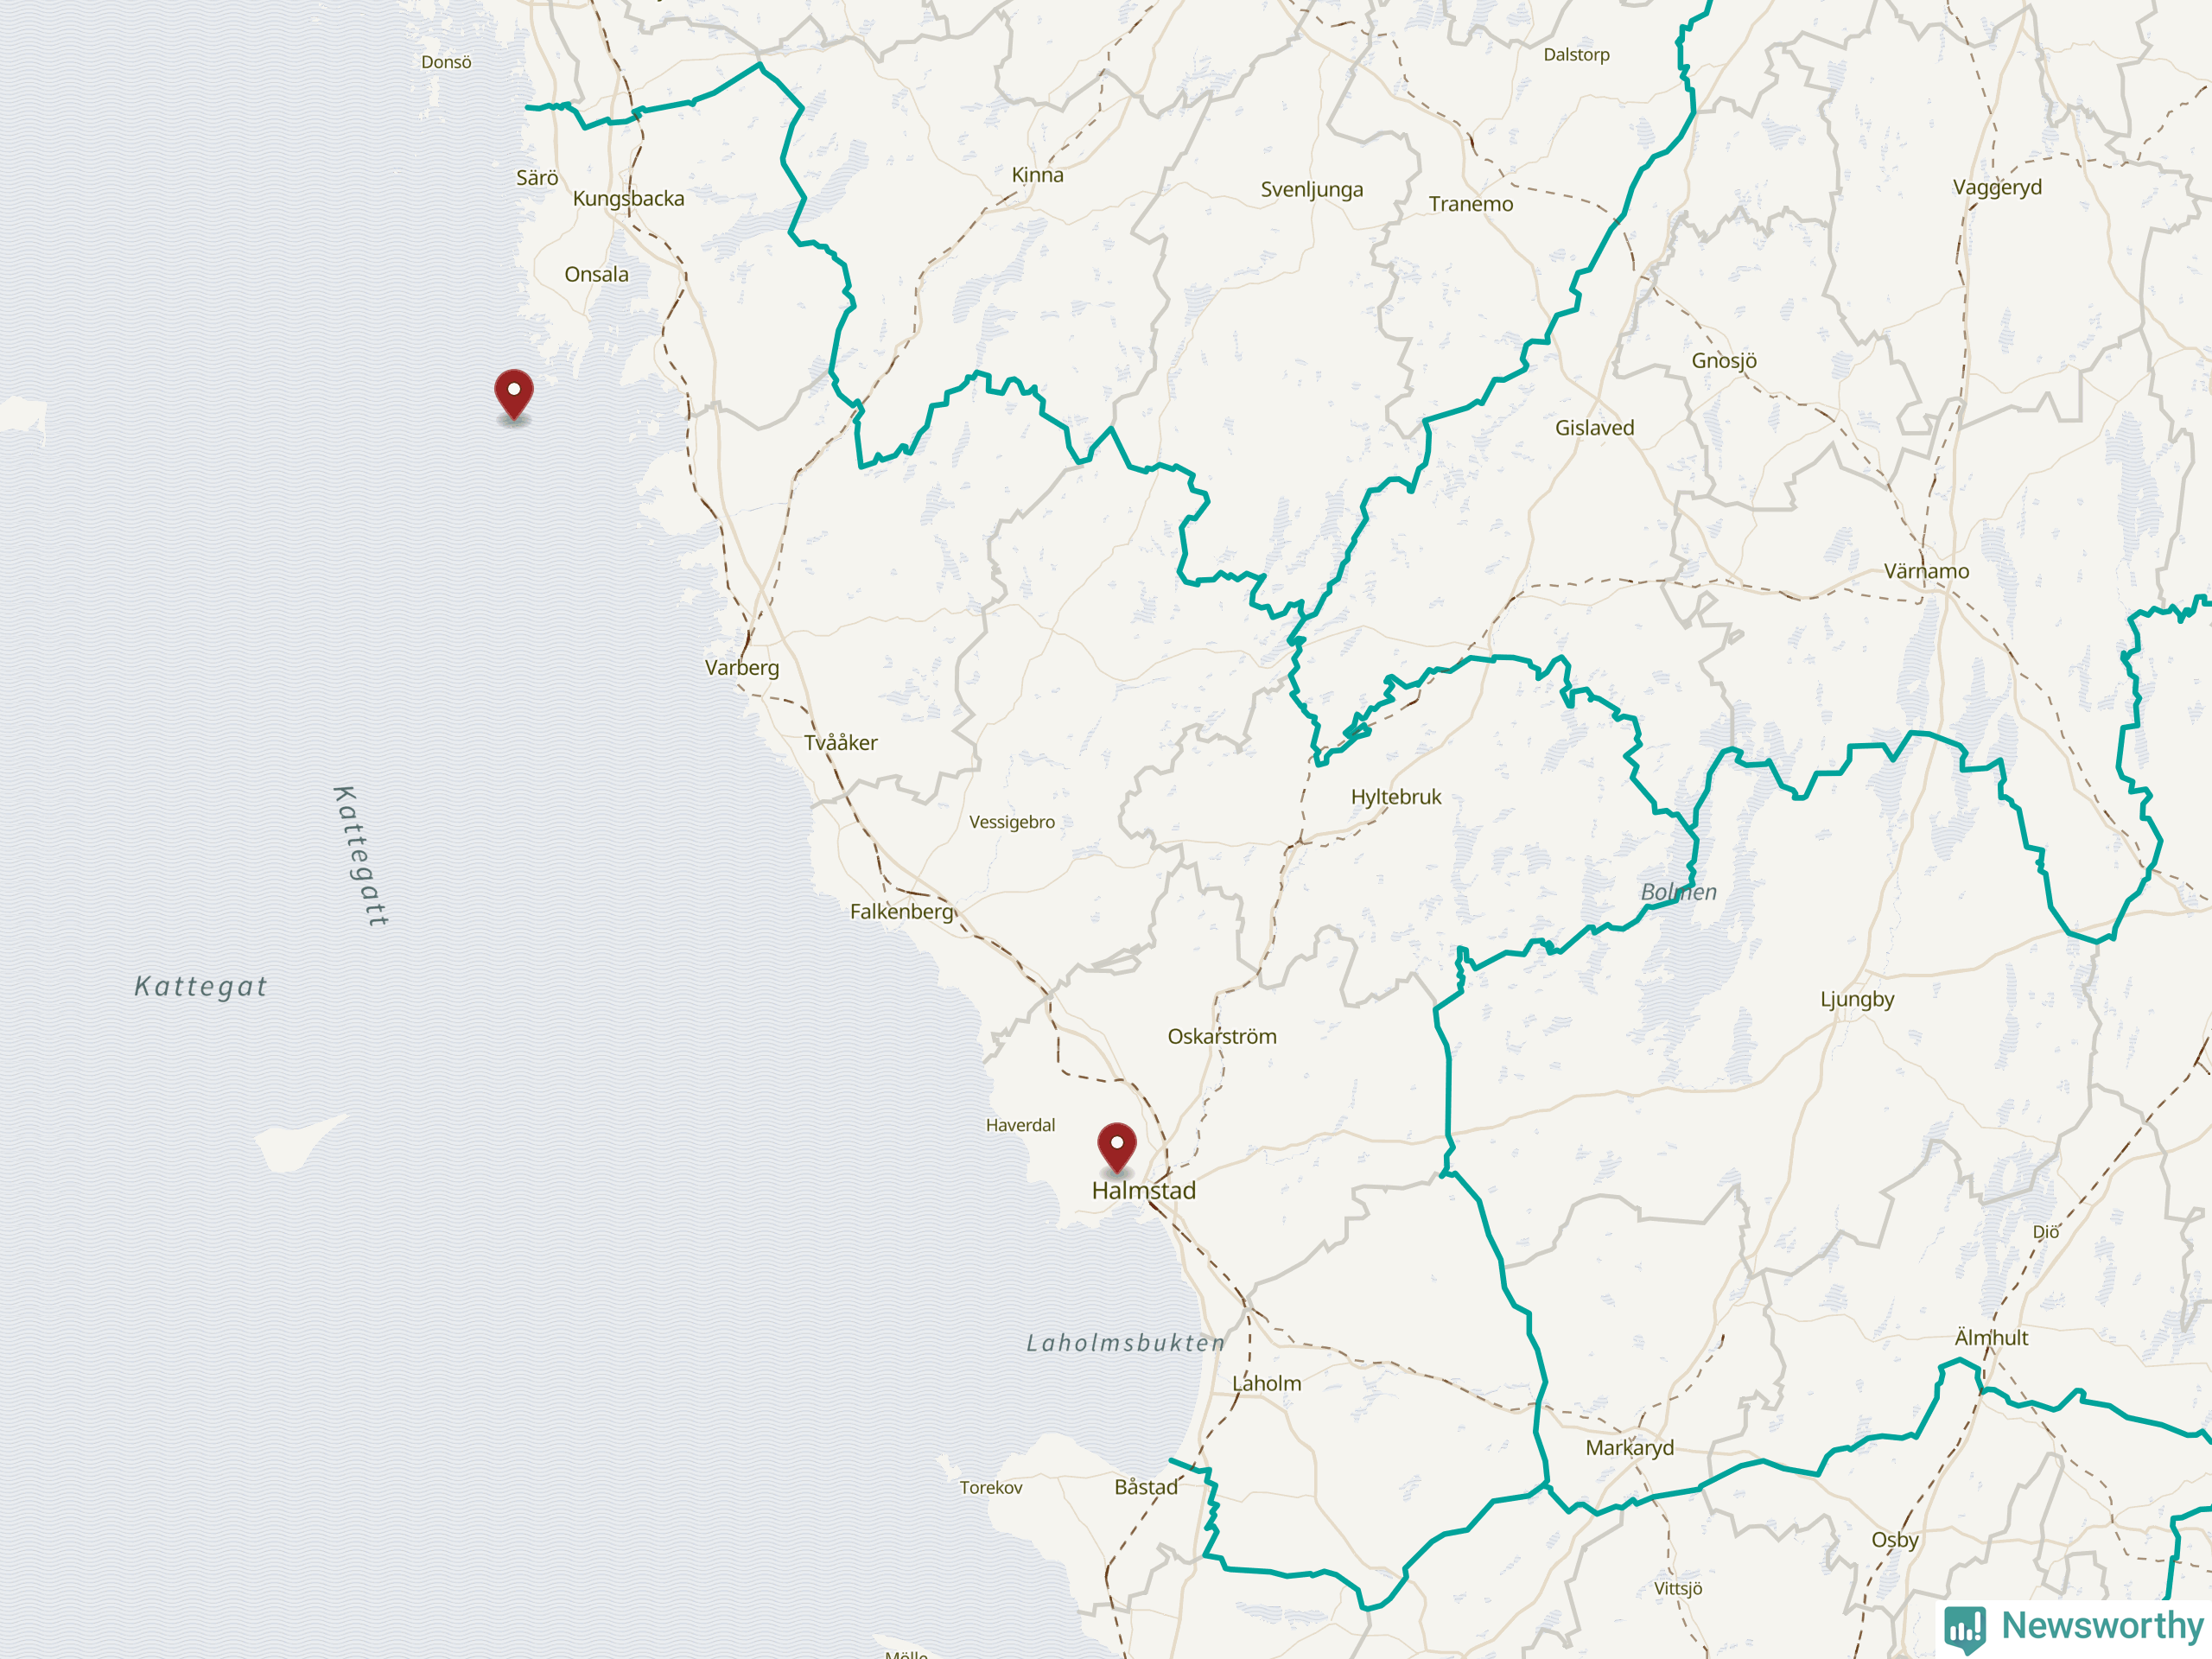Viewport: 2212px width, 1659px height.
Task: Select the Halmstad city label
Action: click(x=1143, y=1190)
